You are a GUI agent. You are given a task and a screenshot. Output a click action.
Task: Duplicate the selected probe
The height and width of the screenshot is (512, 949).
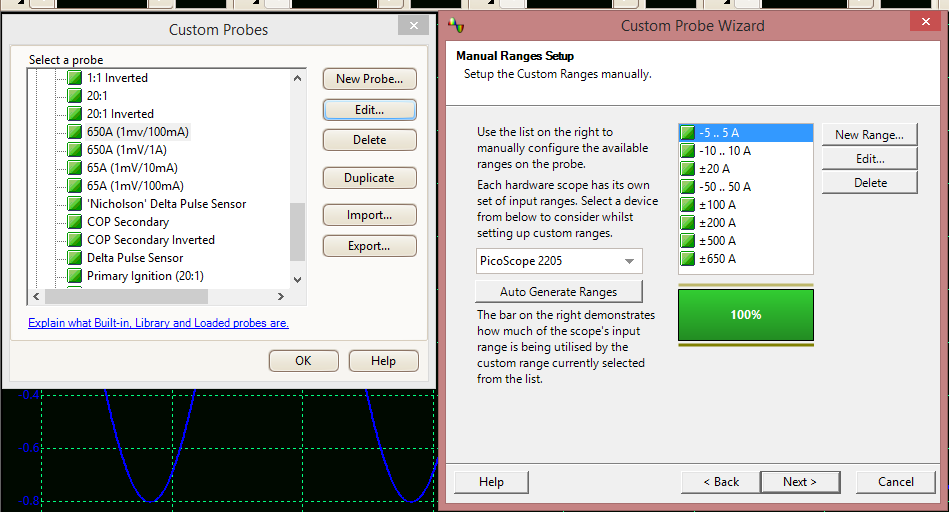(x=369, y=178)
